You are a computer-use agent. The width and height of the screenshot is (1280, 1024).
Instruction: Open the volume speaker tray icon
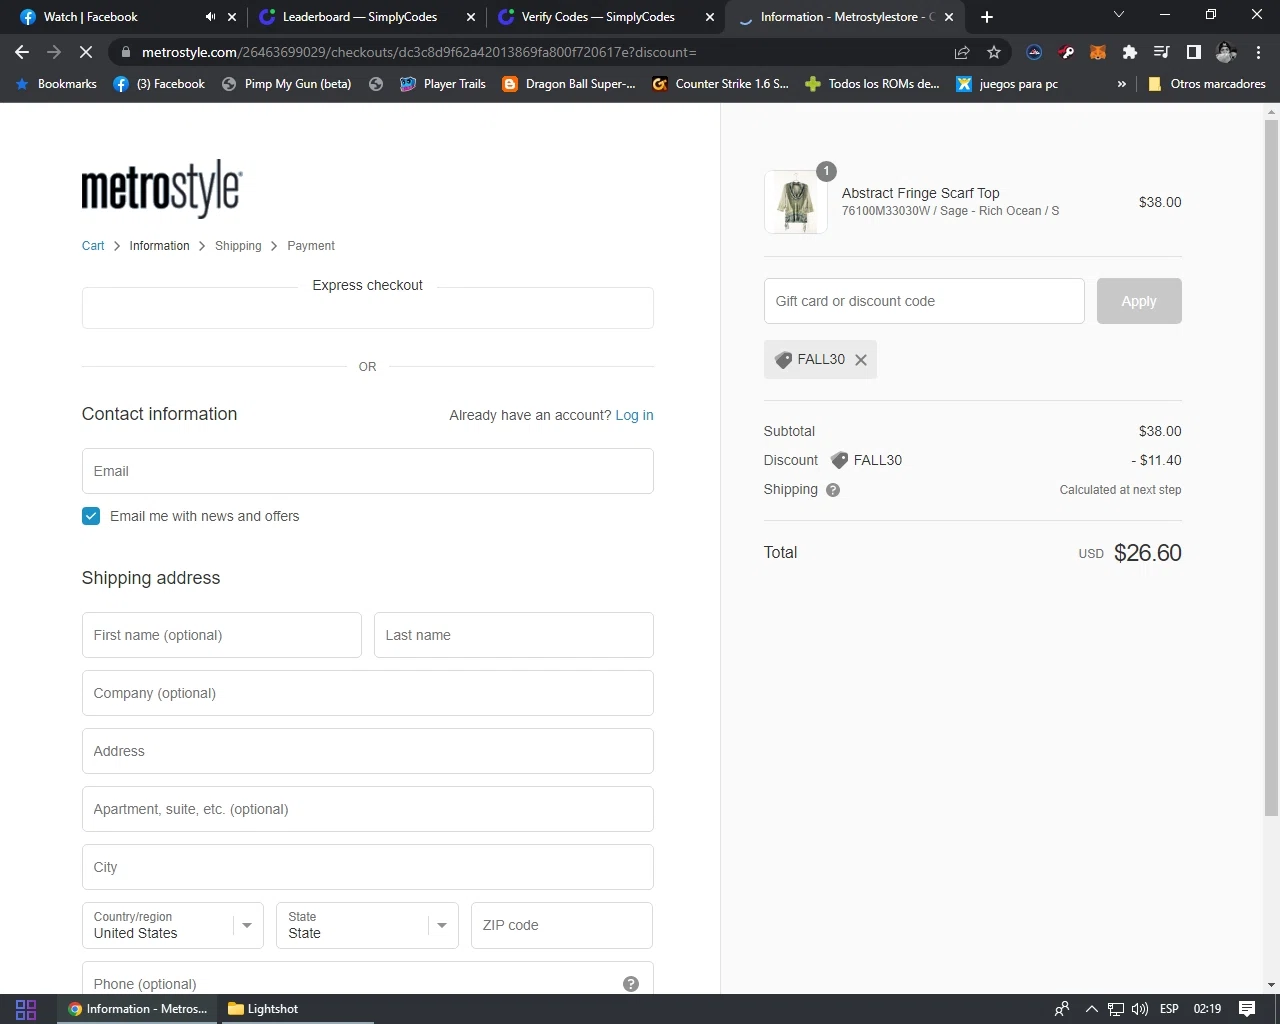[x=1140, y=1009]
